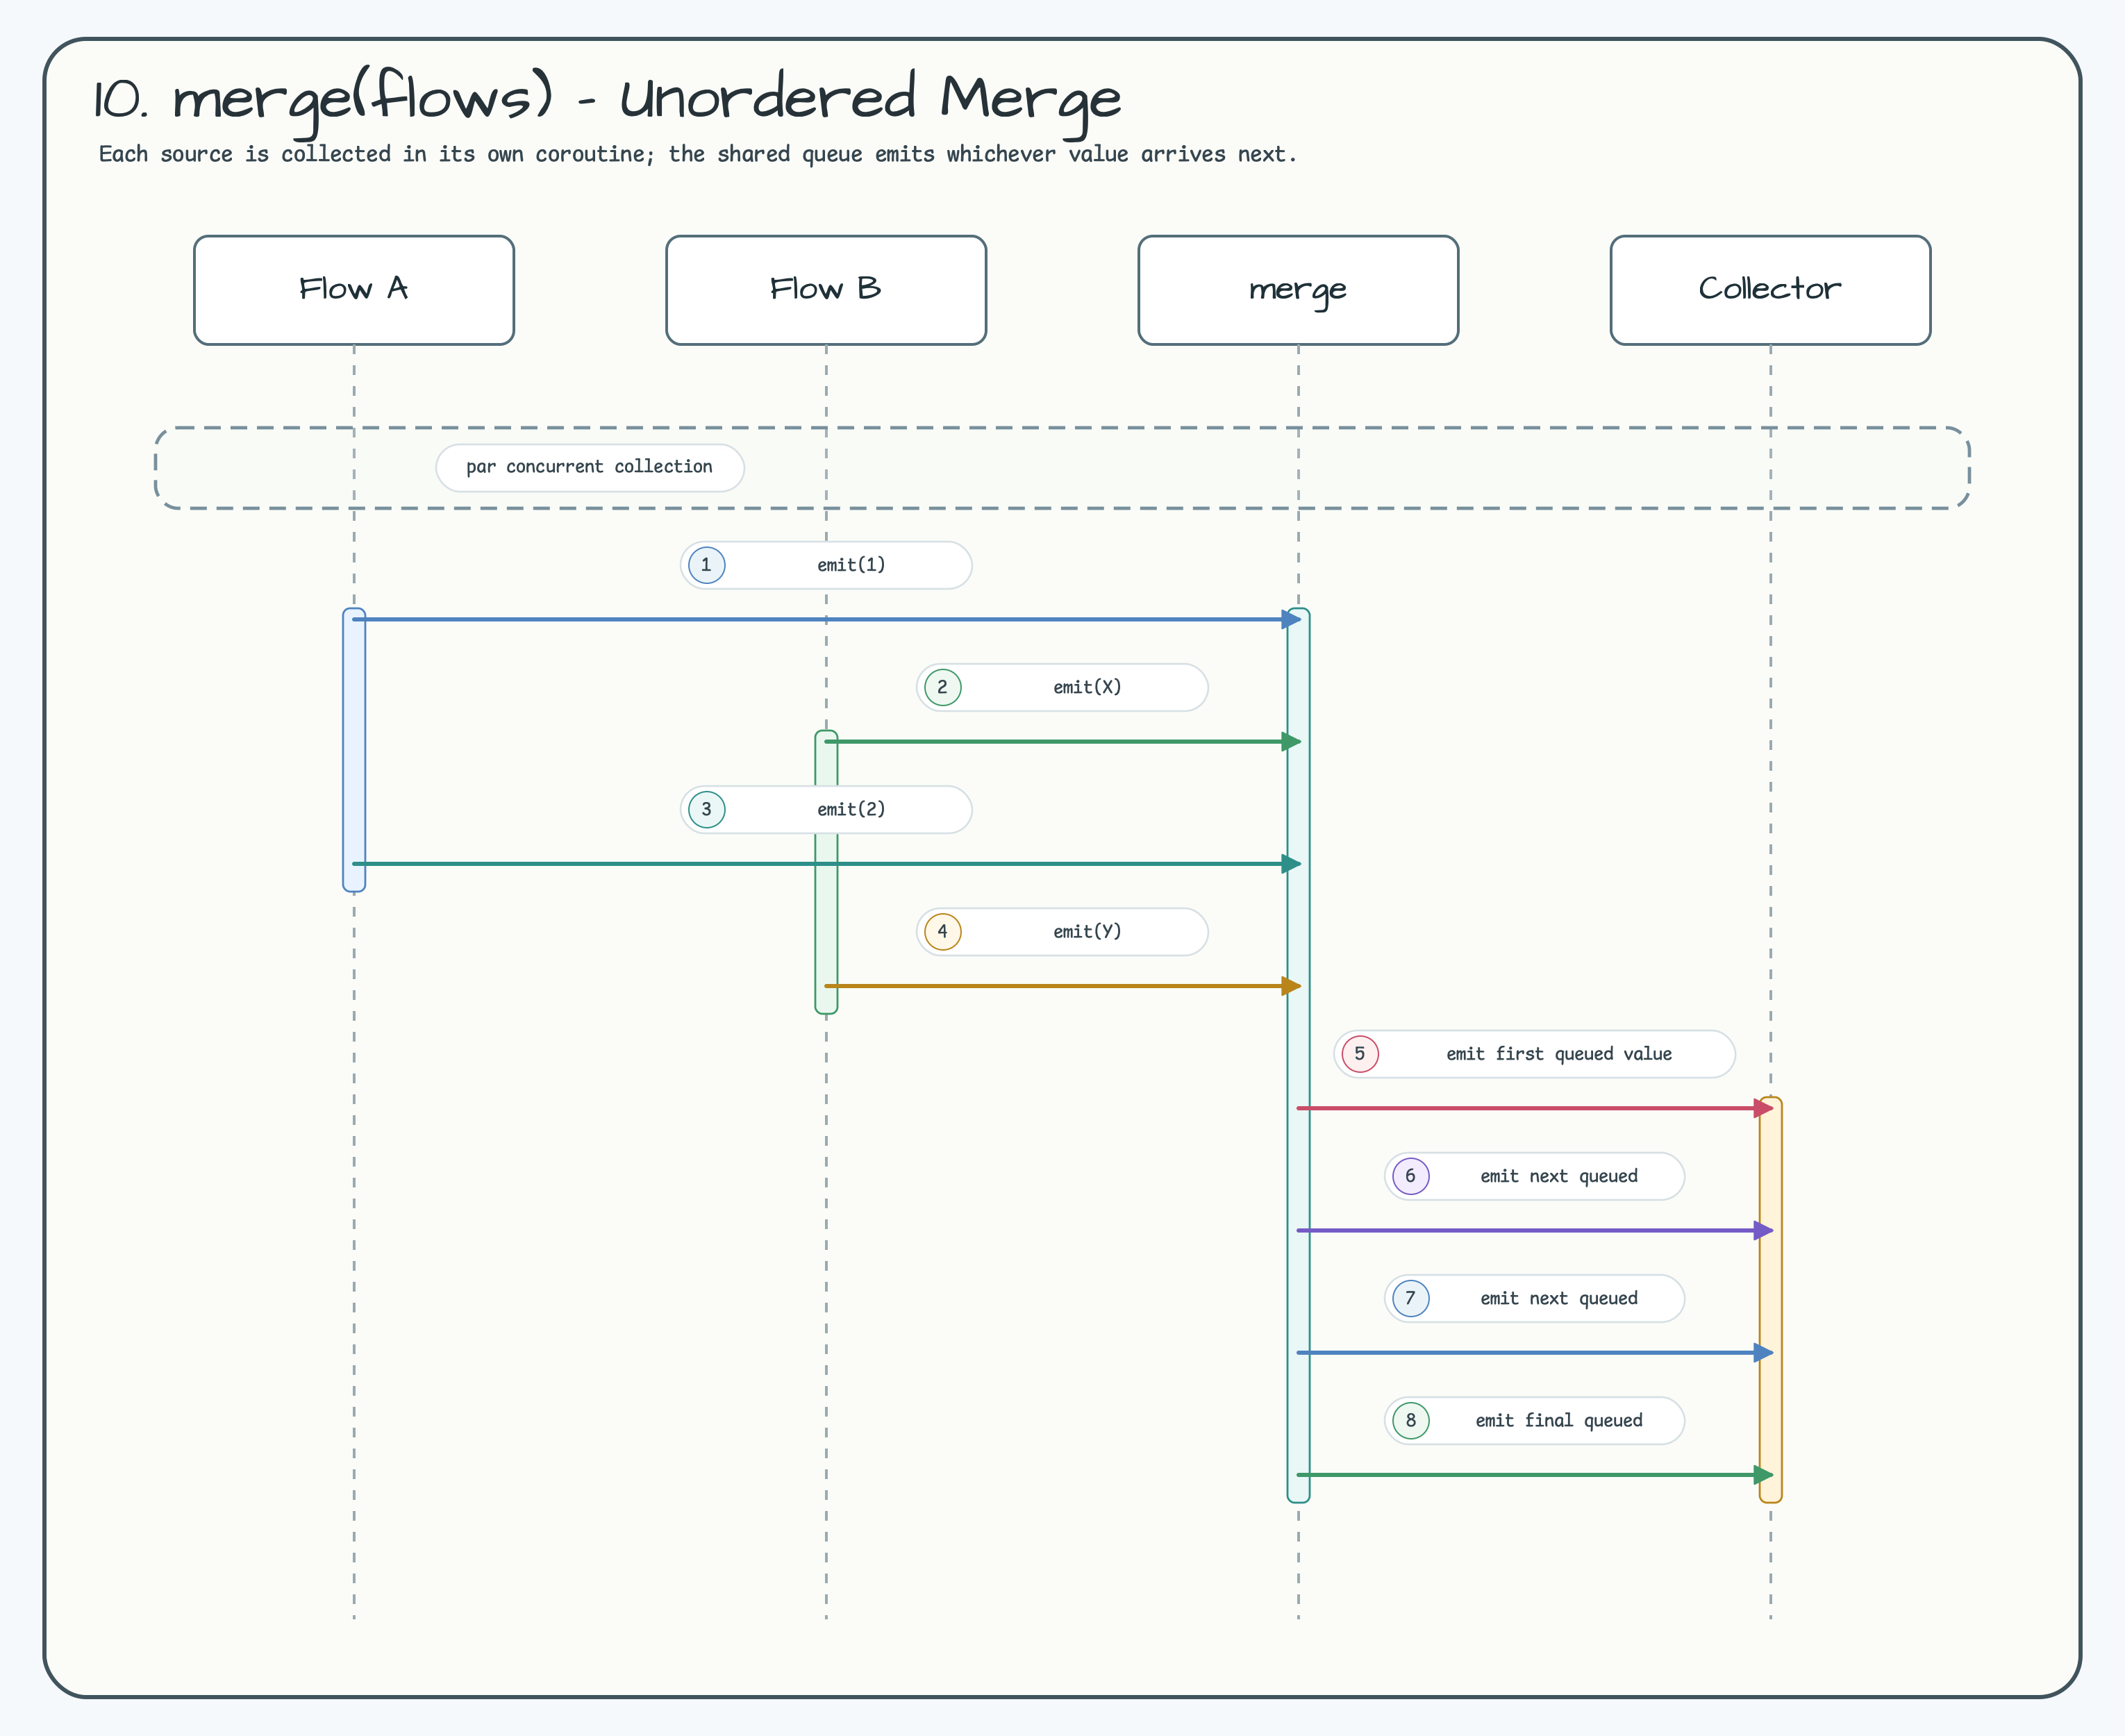Click step number 2 badge
This screenshot has width=2125, height=1736.
942,687
